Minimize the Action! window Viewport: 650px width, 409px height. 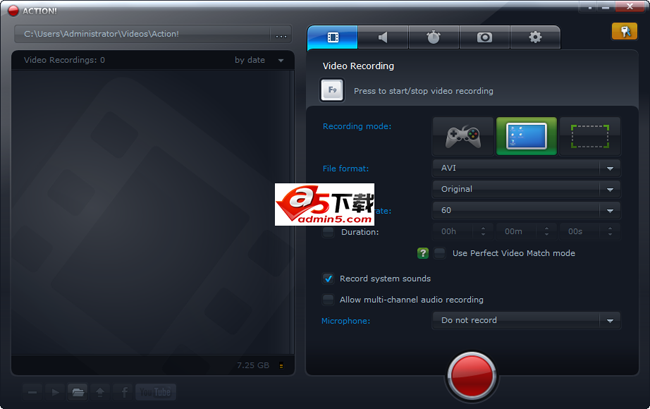tap(606, 7)
